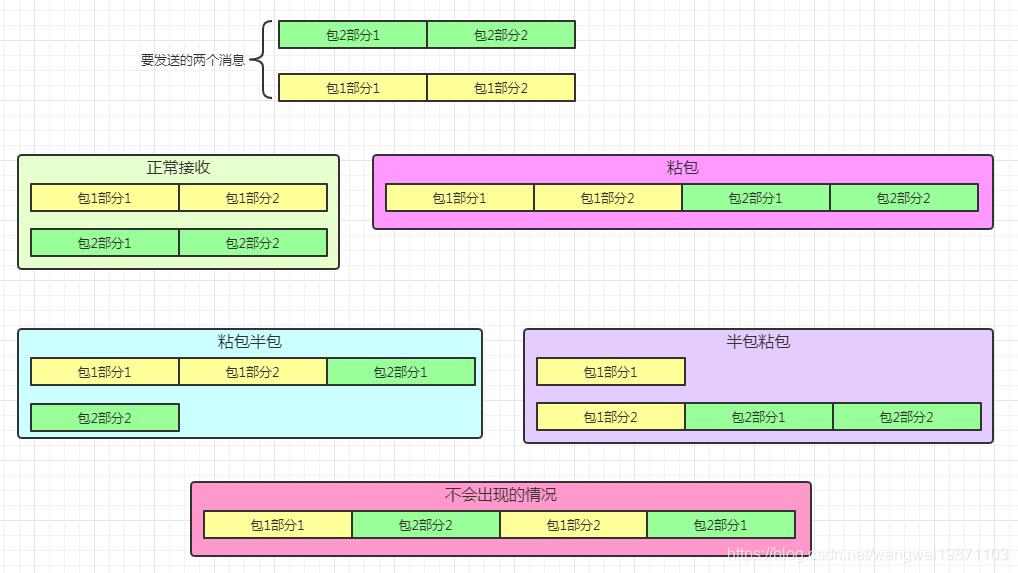Click the 粘包 panel title
The image size is (1018, 573).
[x=682, y=168]
